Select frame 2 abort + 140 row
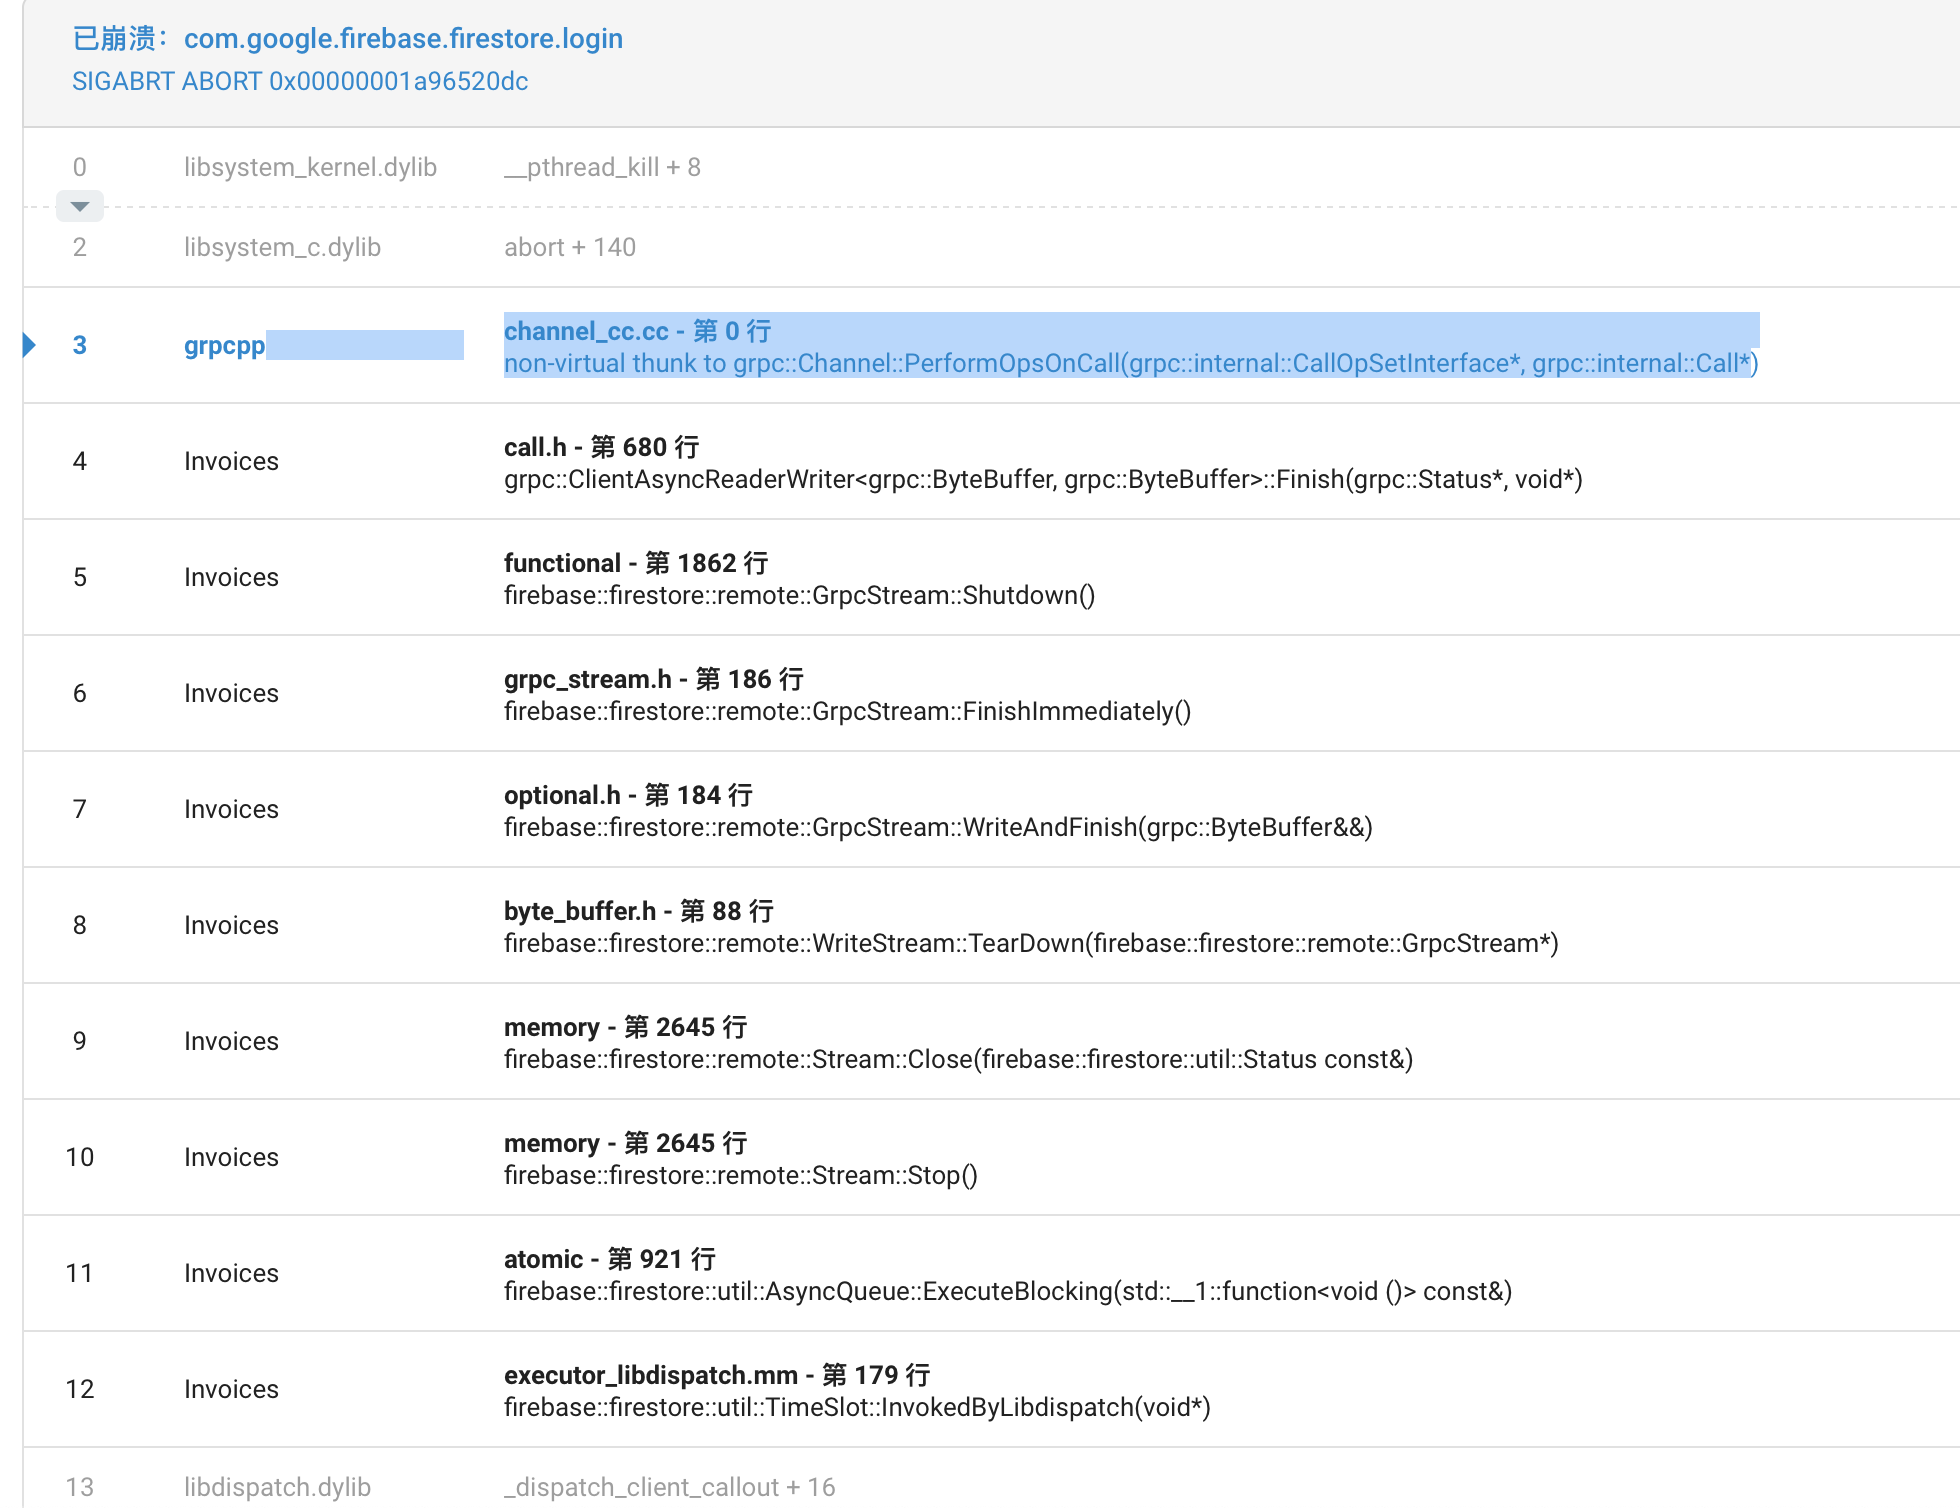 click(x=570, y=247)
